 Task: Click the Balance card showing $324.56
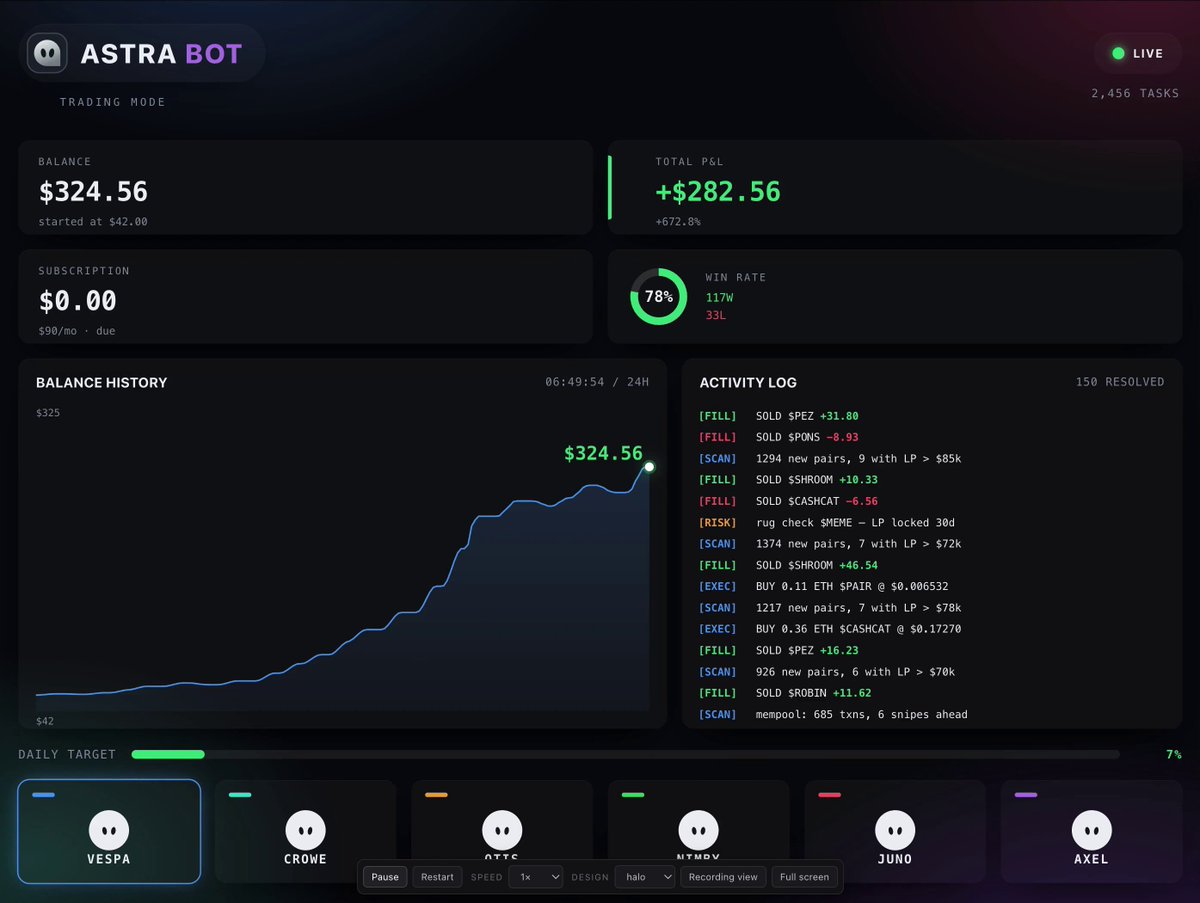pos(305,187)
